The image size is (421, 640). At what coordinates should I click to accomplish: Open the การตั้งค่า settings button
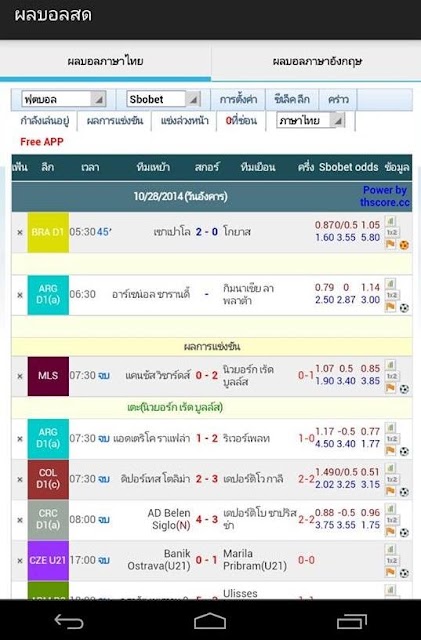[238, 99]
